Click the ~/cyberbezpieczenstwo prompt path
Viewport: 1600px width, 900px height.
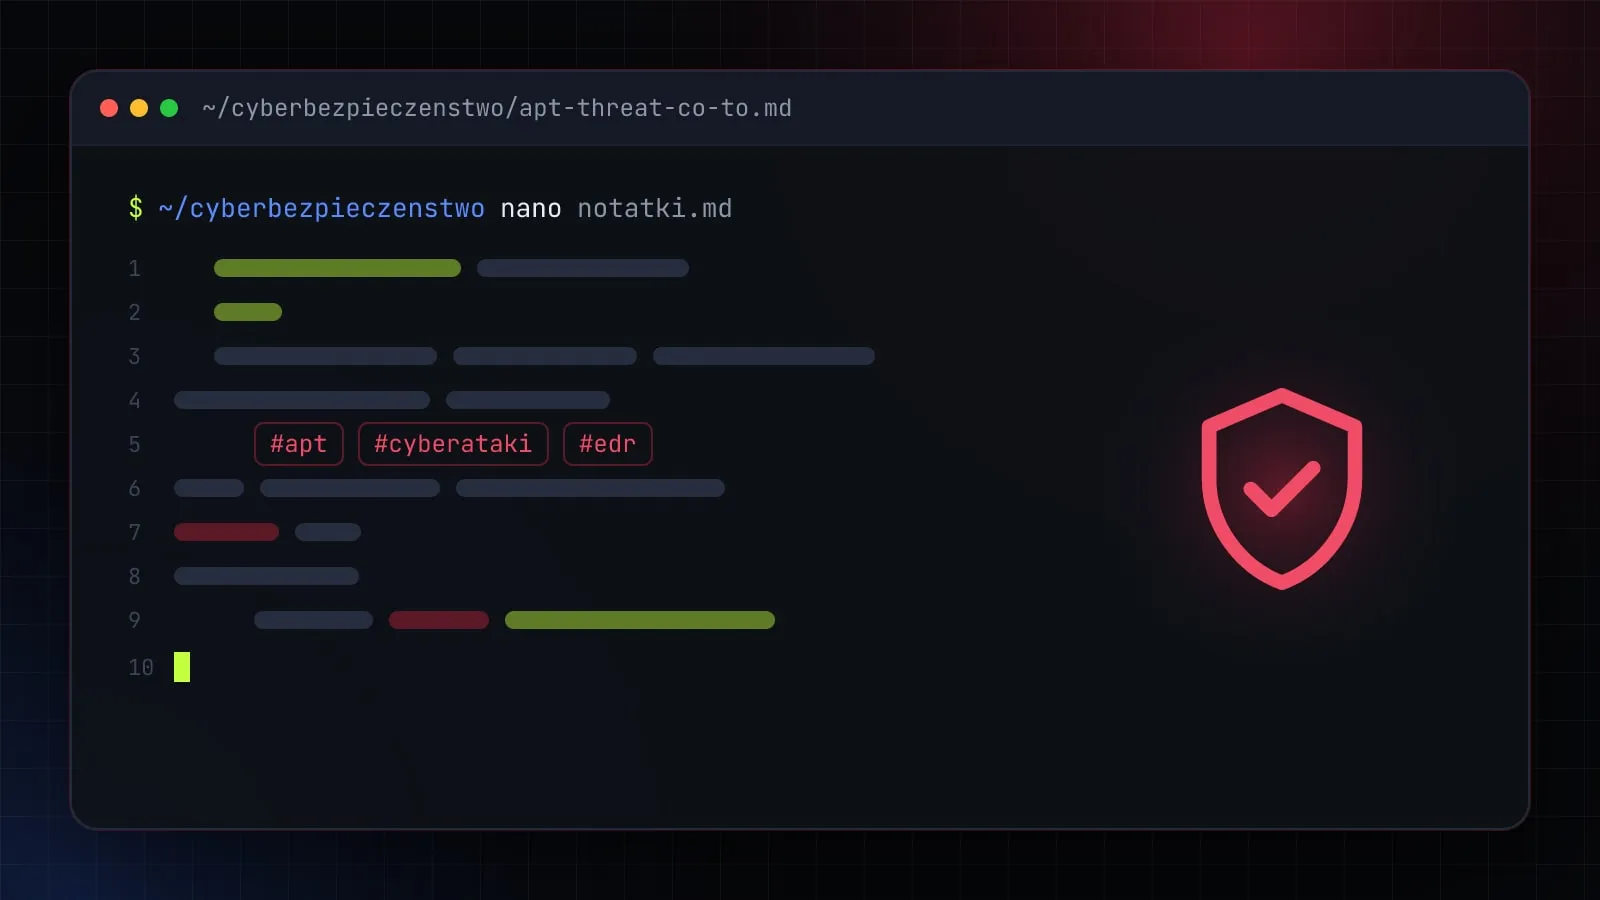[x=321, y=208]
